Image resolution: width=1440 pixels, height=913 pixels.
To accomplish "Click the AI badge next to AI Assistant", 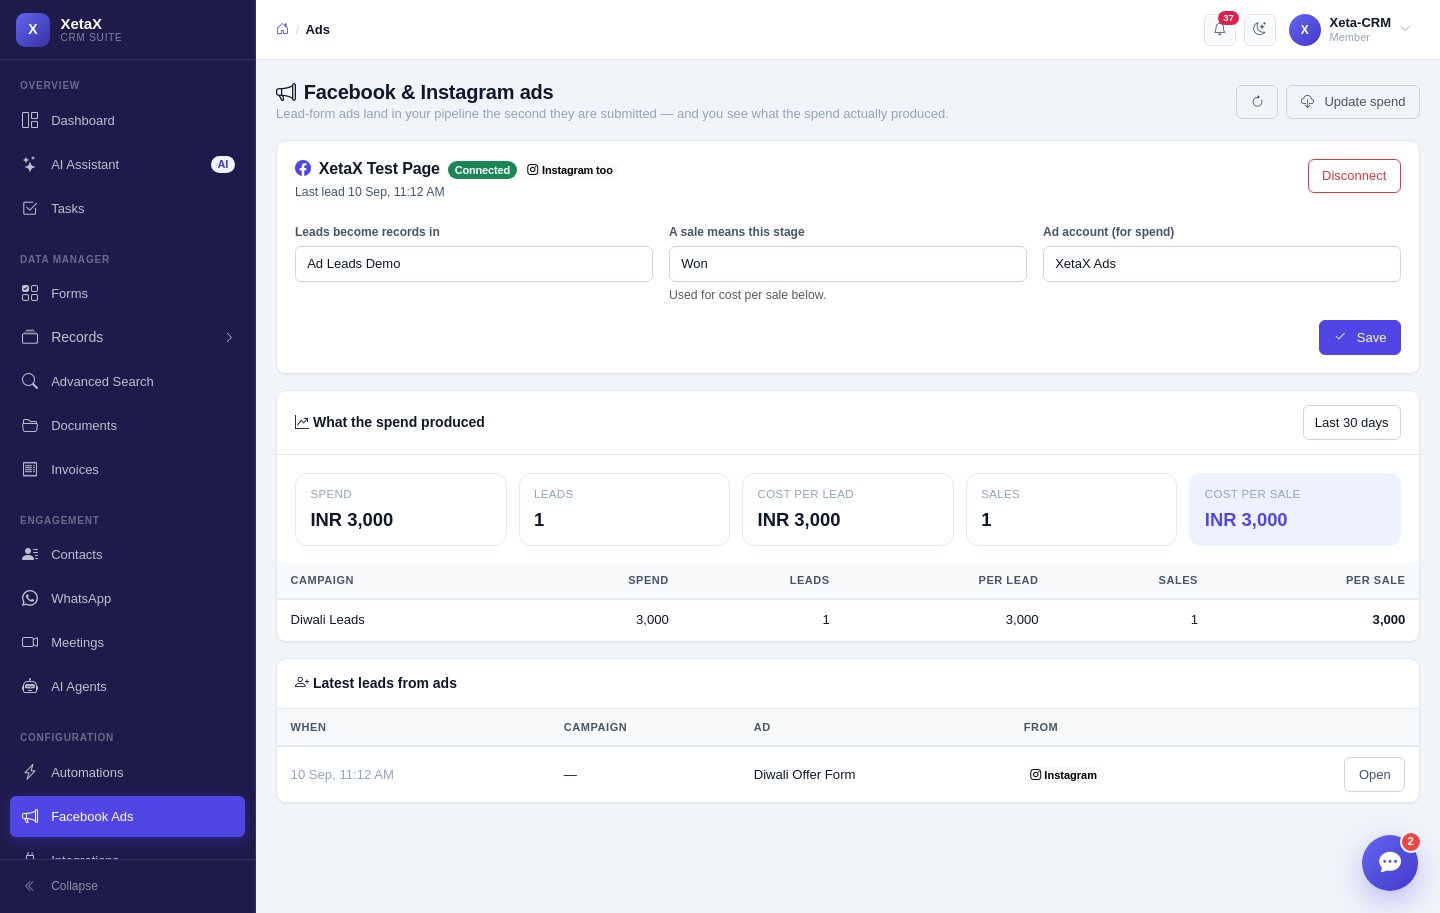I will coord(223,164).
